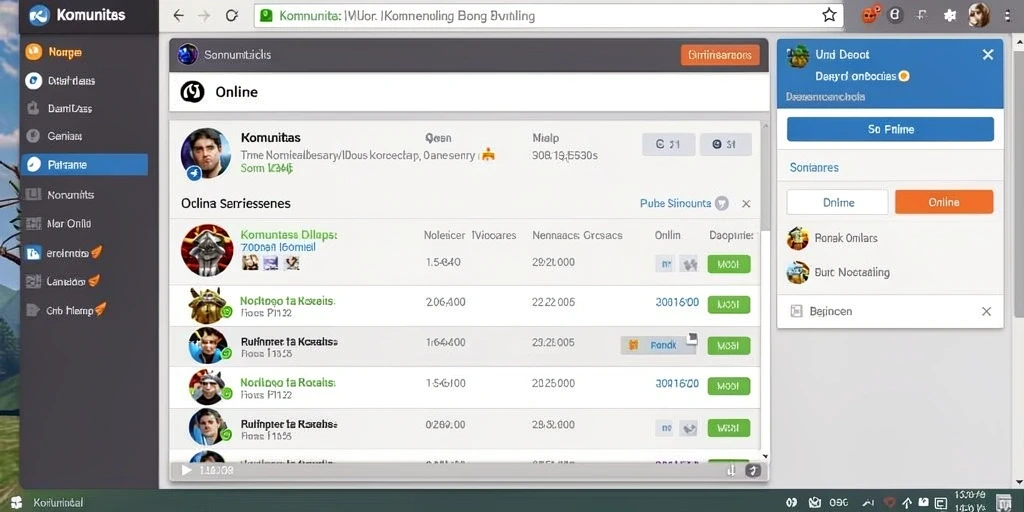
Task: Open the Komuntass Dllaps avatar
Action: pyautogui.click(x=207, y=250)
